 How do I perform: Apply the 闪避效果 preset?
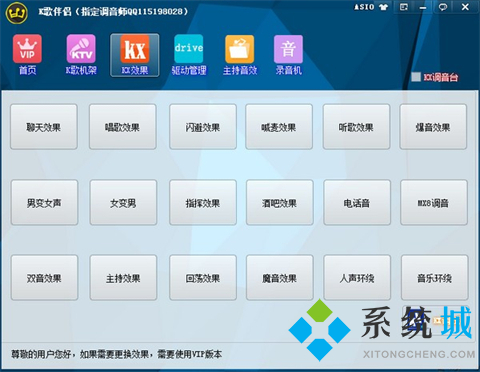click(203, 127)
